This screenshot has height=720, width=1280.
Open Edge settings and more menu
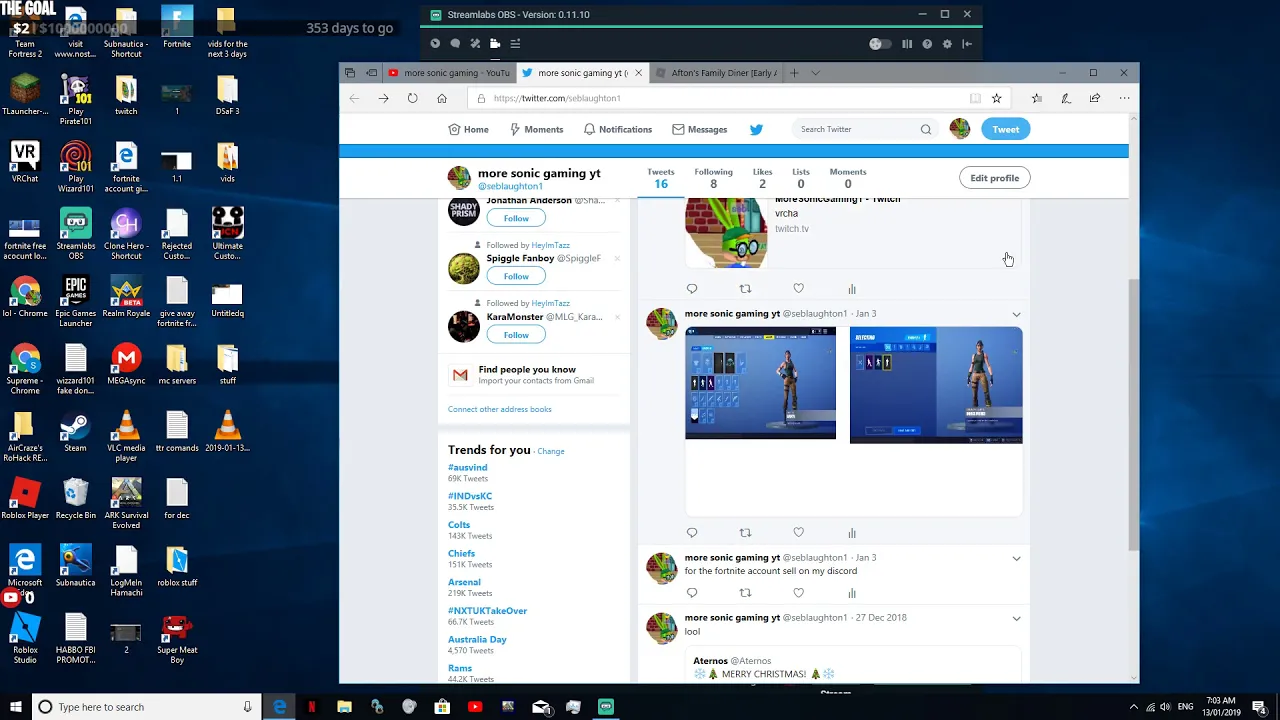[x=1124, y=98]
